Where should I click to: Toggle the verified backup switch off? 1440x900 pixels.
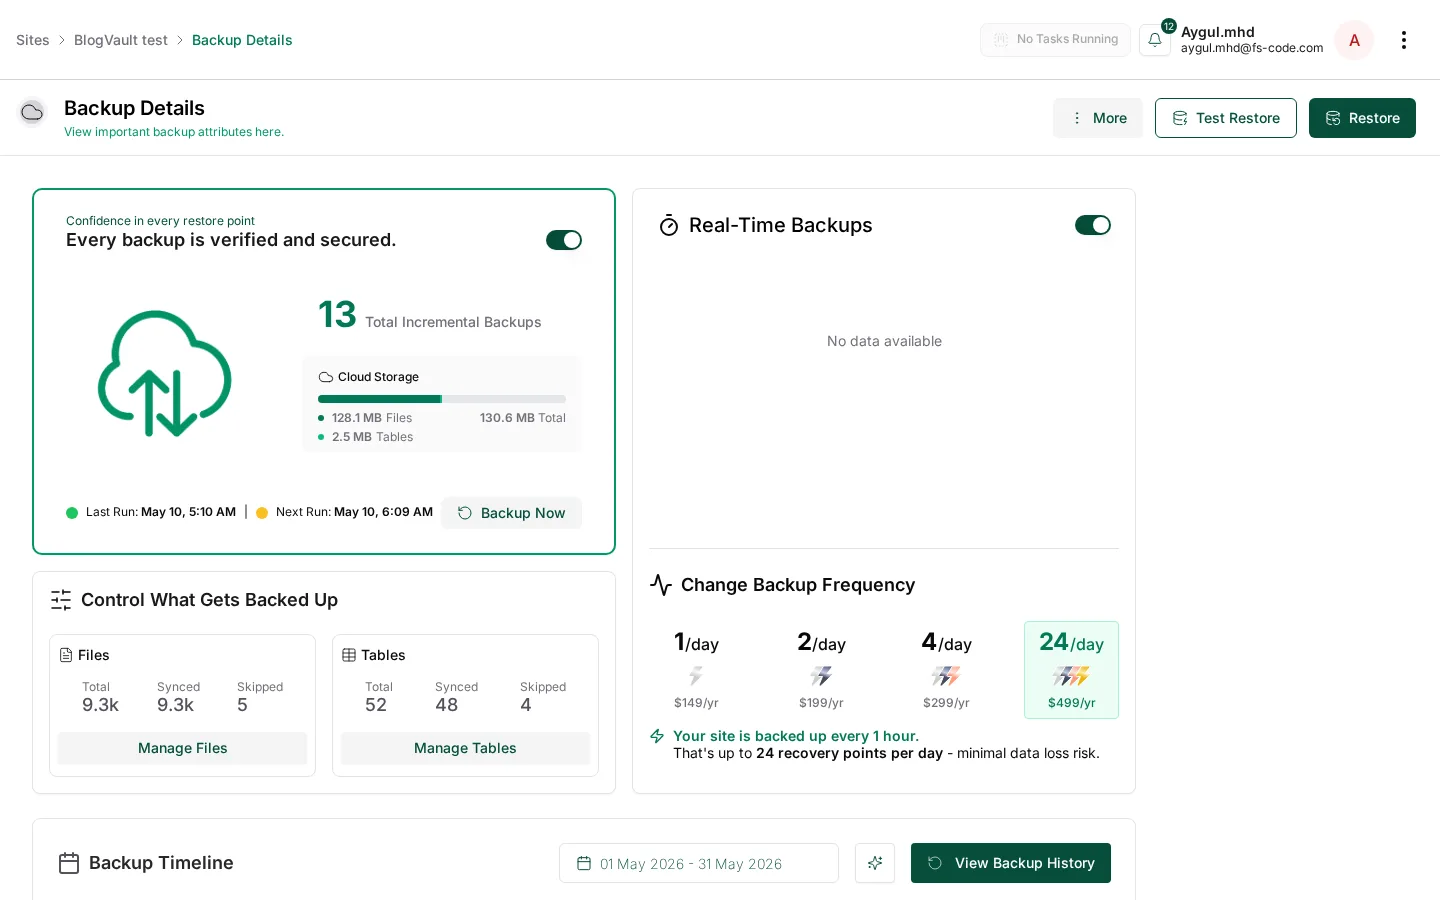pyautogui.click(x=564, y=240)
